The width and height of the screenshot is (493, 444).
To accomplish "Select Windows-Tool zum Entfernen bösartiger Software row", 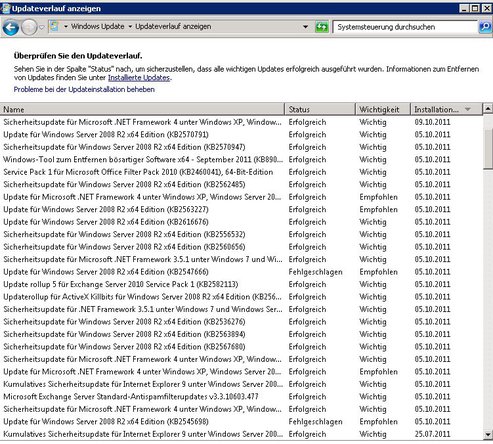I will coord(241,160).
